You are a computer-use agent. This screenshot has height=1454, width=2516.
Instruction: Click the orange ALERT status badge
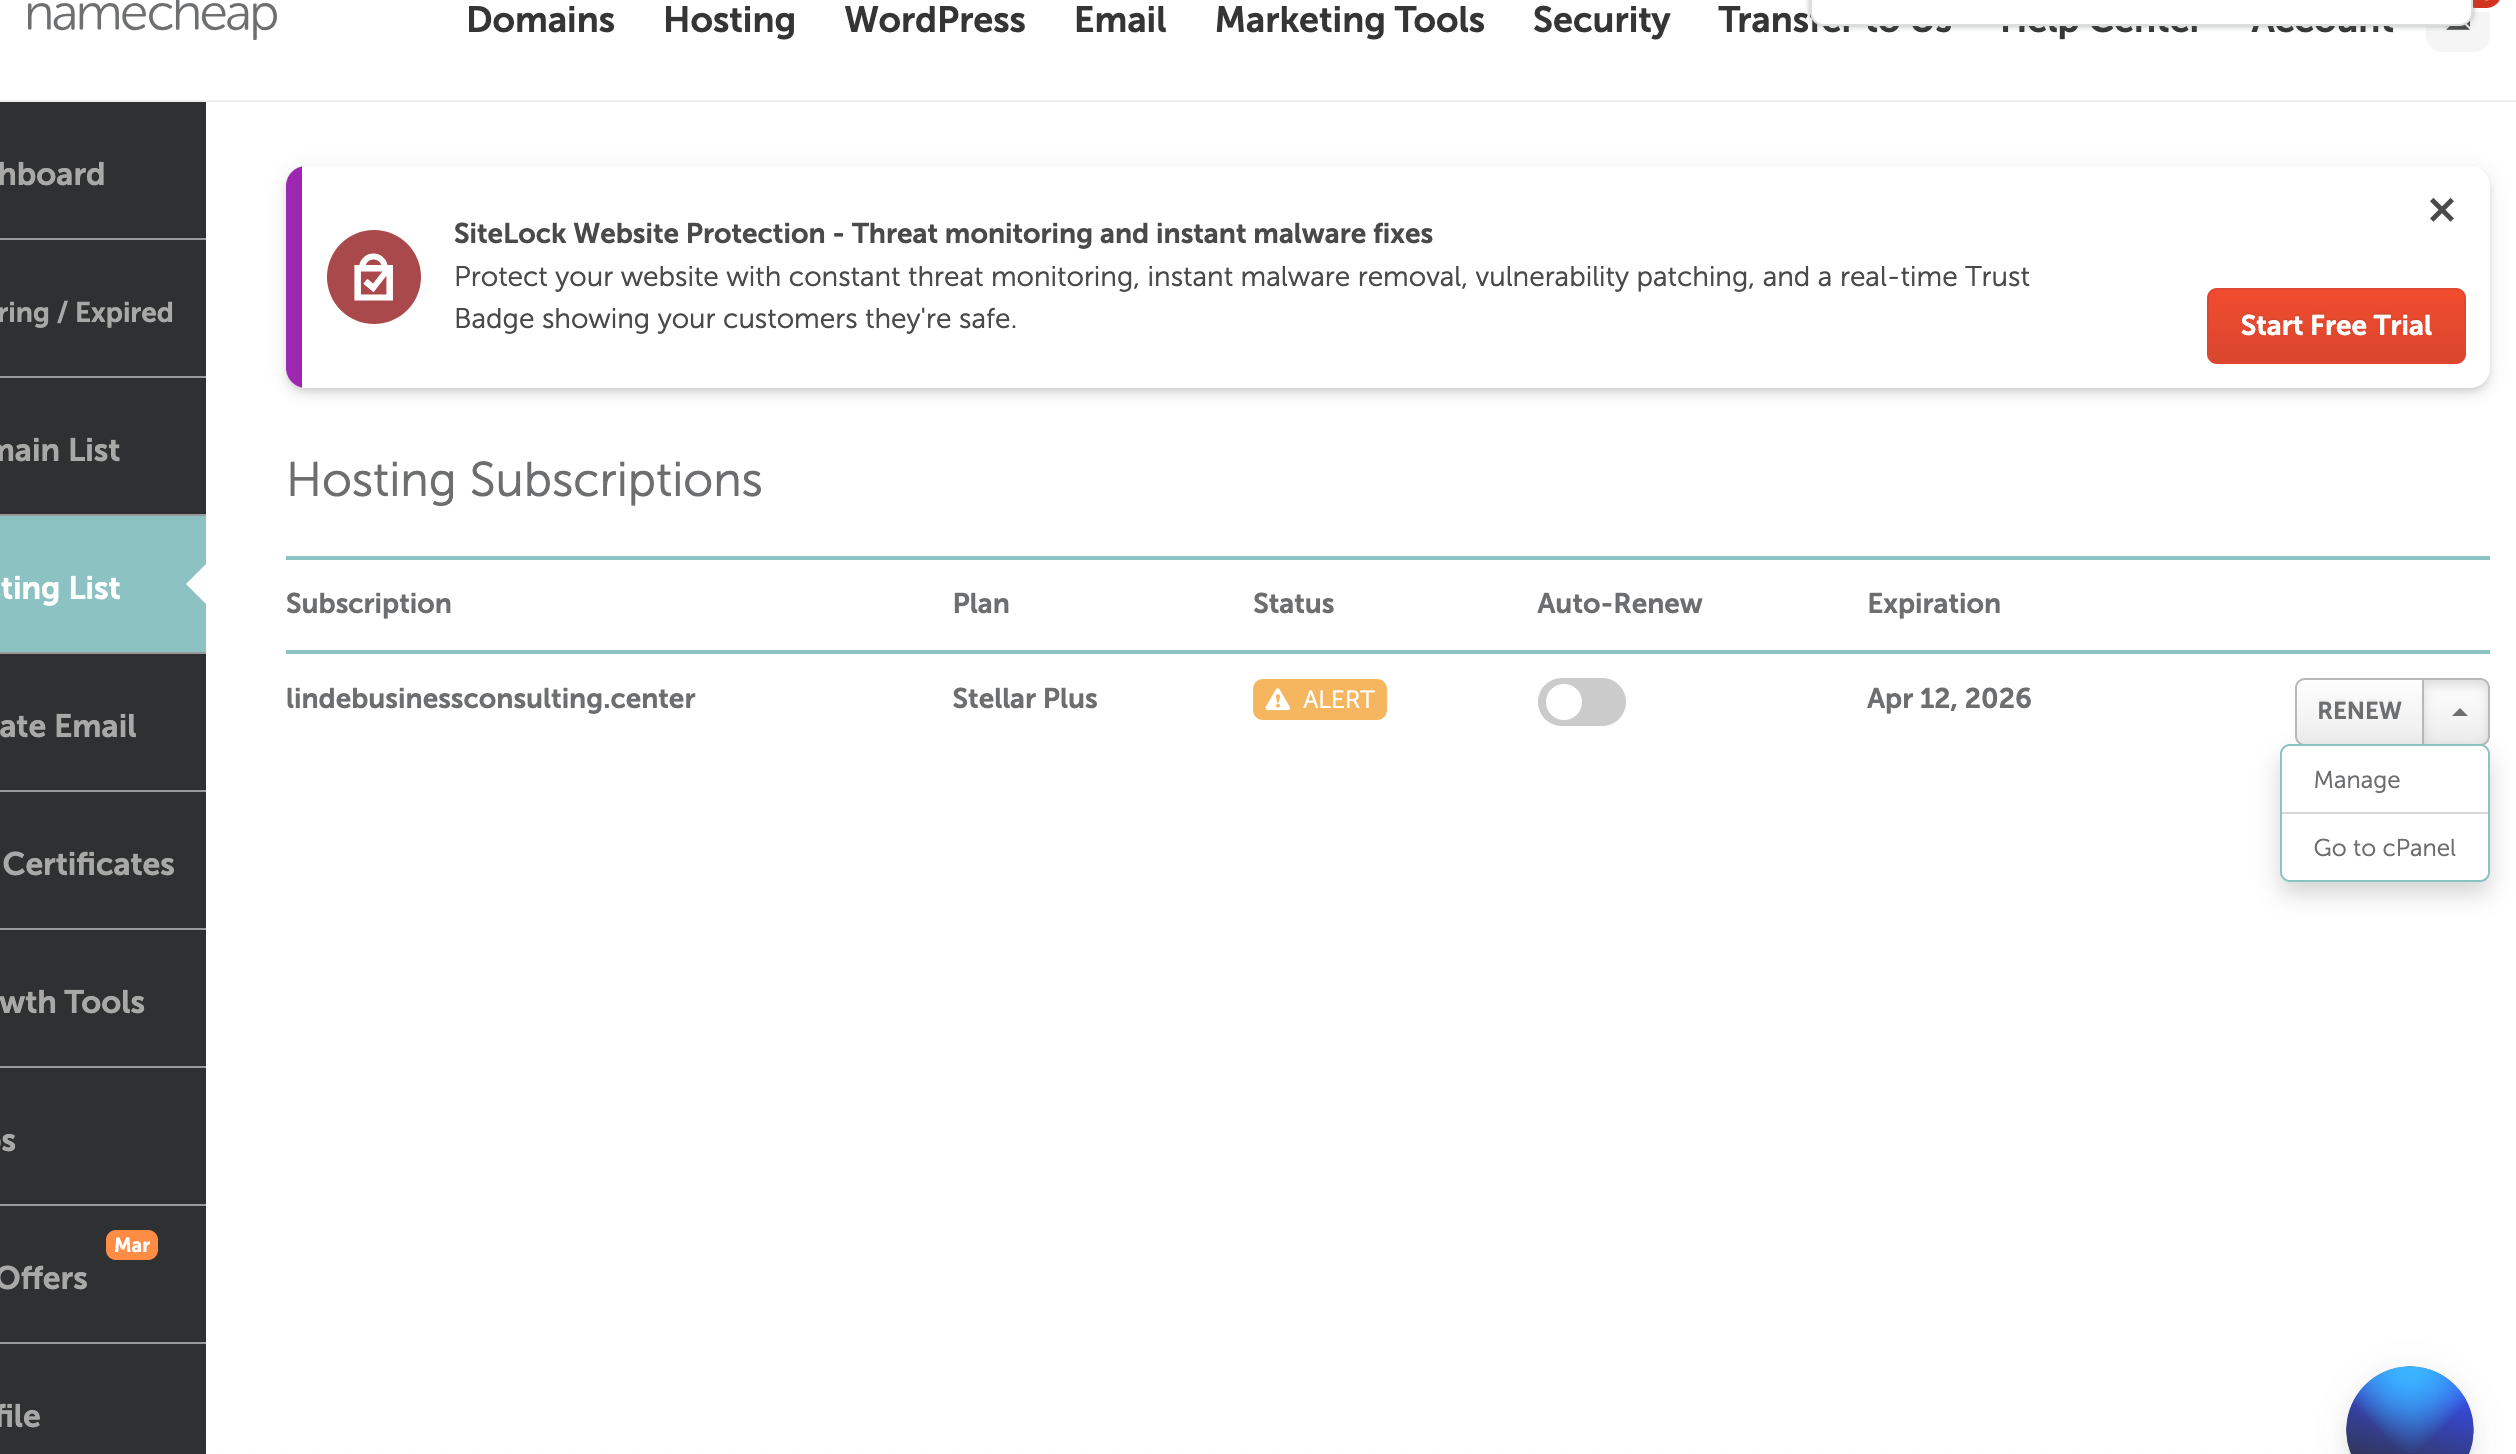(x=1319, y=699)
